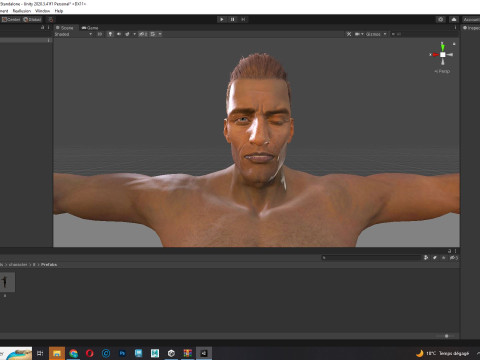Image resolution: width=480 pixels, height=360 pixels.
Task: Click the Pause button in the toolbar
Action: (x=233, y=19)
